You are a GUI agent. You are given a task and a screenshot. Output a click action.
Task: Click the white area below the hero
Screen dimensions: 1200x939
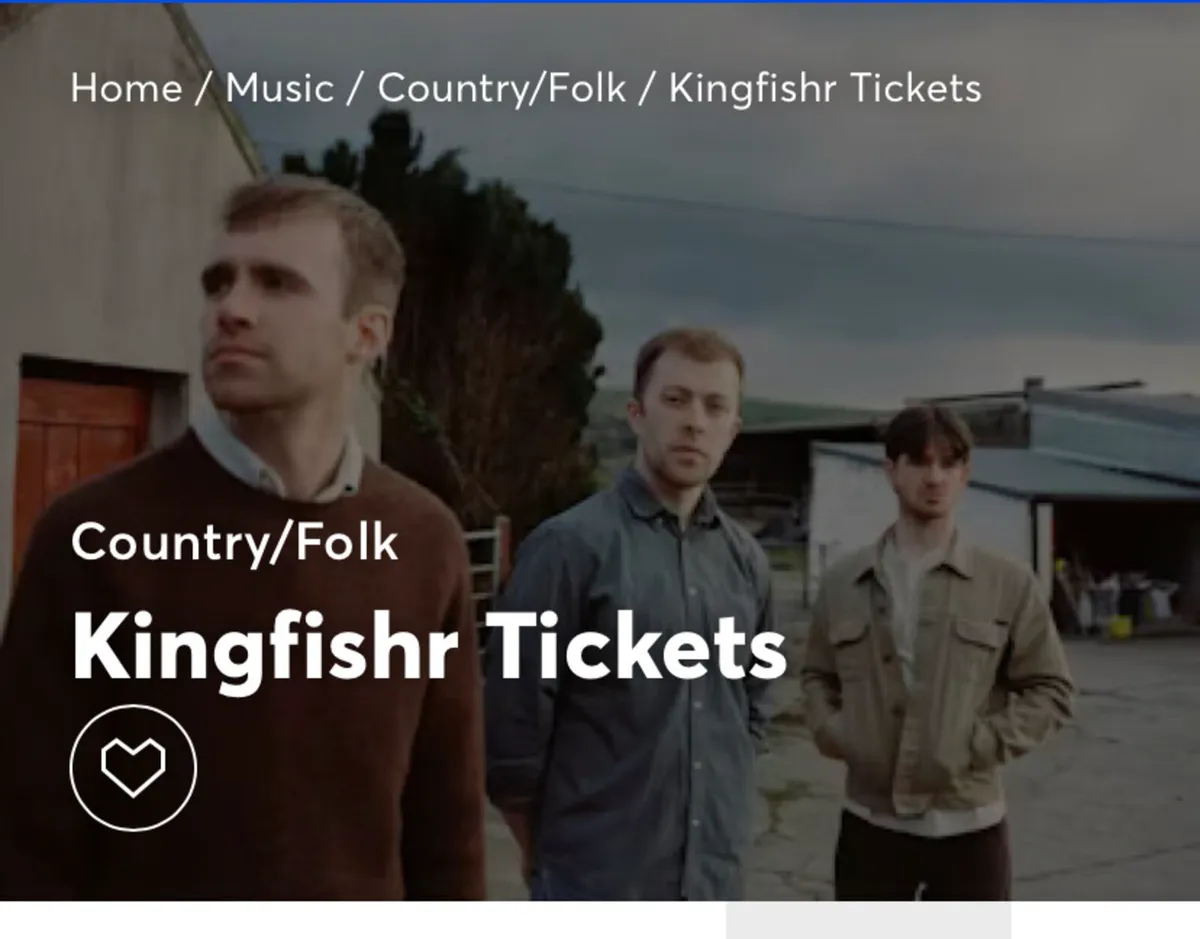click(x=360, y=920)
